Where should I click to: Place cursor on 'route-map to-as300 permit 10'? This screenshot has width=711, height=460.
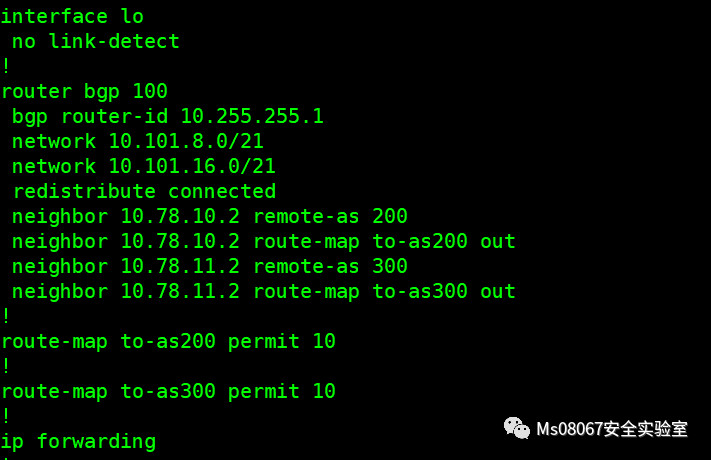coord(168,391)
